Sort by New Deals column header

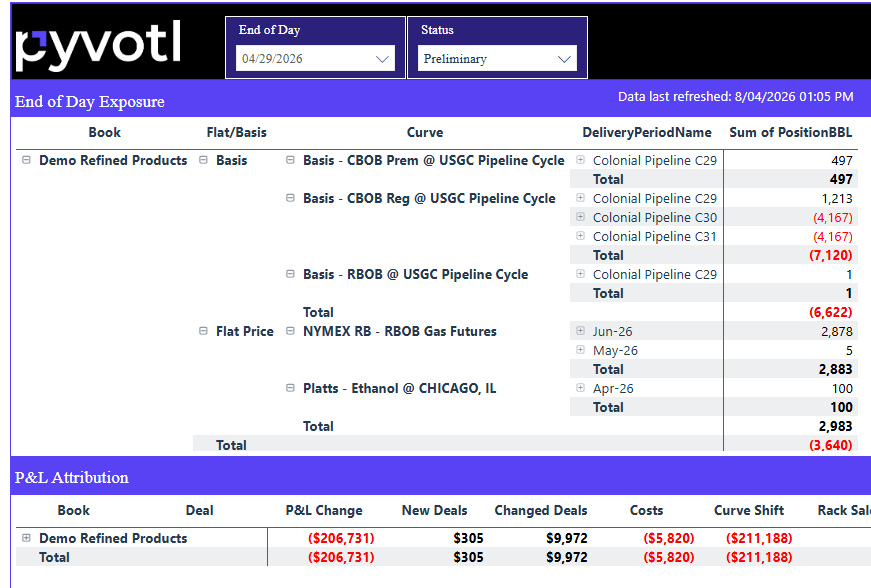434,510
